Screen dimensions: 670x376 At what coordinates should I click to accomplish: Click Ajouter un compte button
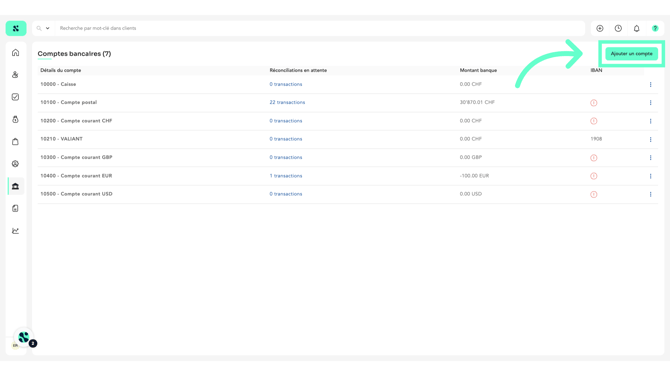632,54
